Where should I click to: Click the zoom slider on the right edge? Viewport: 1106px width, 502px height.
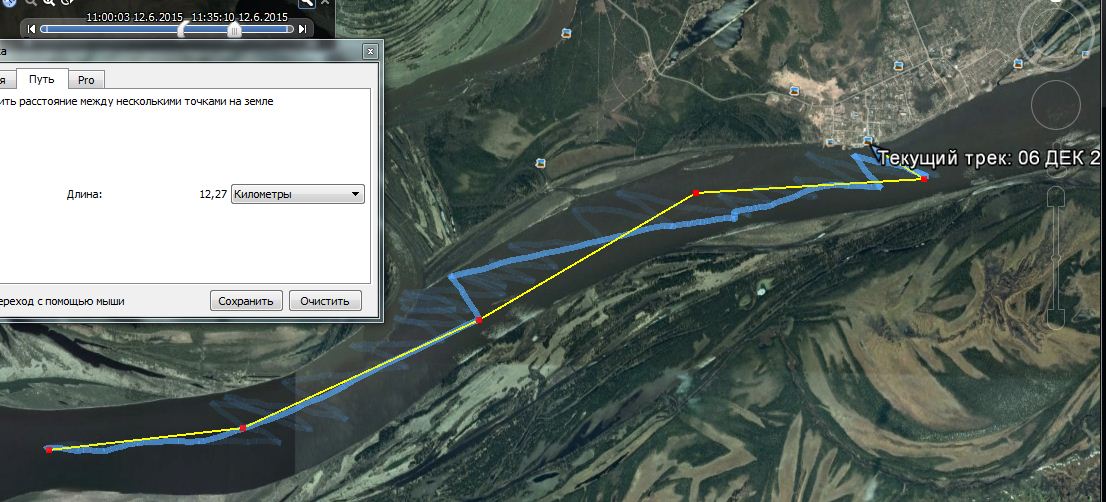[1055, 257]
